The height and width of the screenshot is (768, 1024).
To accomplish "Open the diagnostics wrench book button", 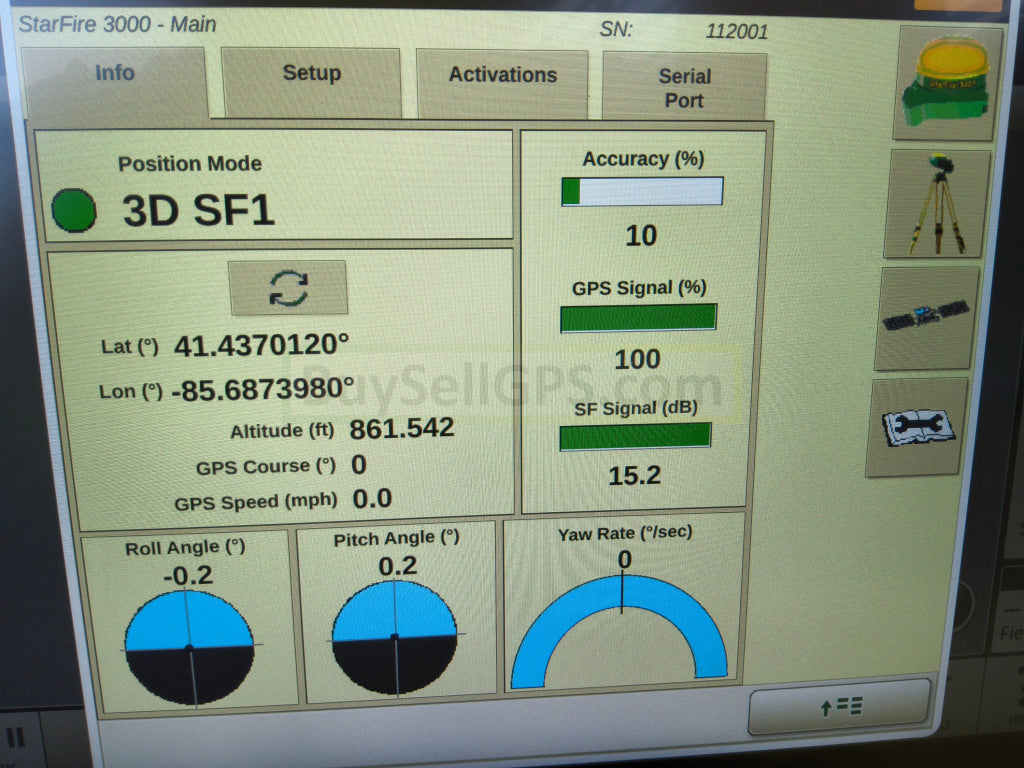I will 916,427.
